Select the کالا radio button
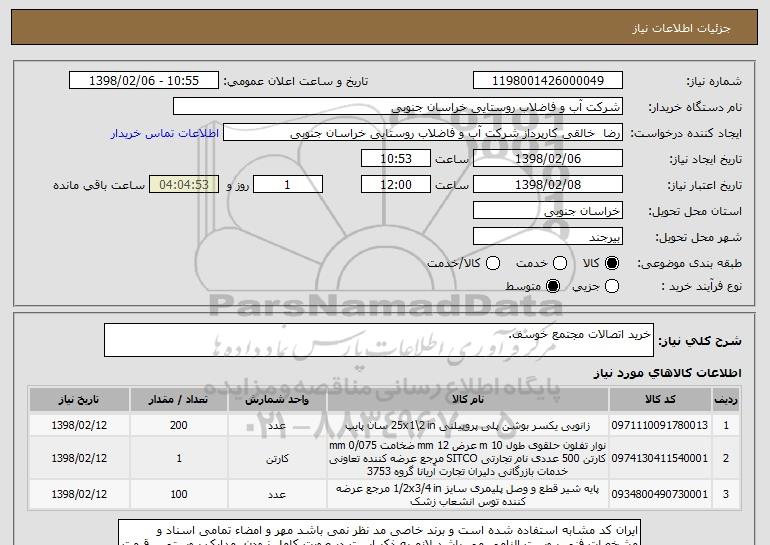This screenshot has height=545, width=770. [x=612, y=263]
